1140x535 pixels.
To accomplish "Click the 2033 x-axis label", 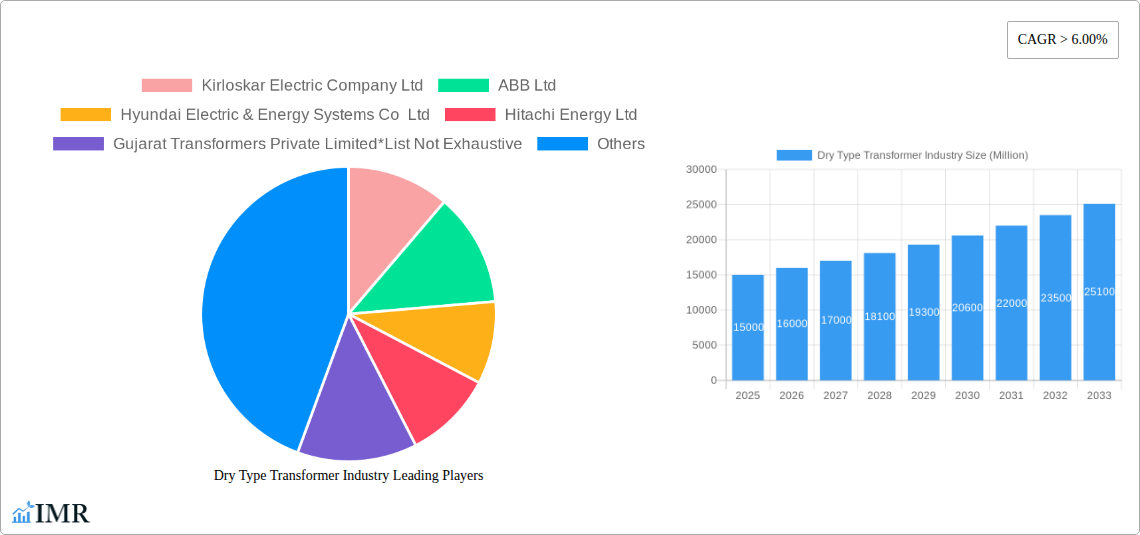I will [x=1099, y=395].
